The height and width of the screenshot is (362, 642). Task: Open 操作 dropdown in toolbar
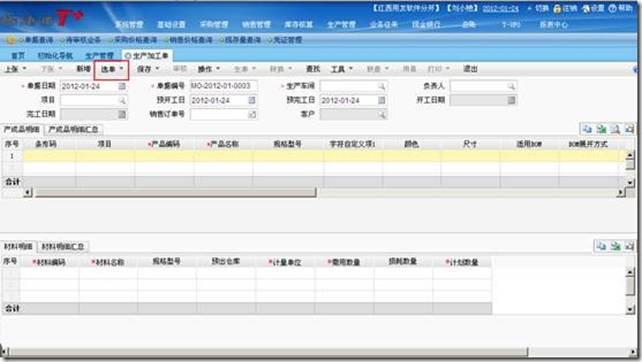(x=209, y=69)
